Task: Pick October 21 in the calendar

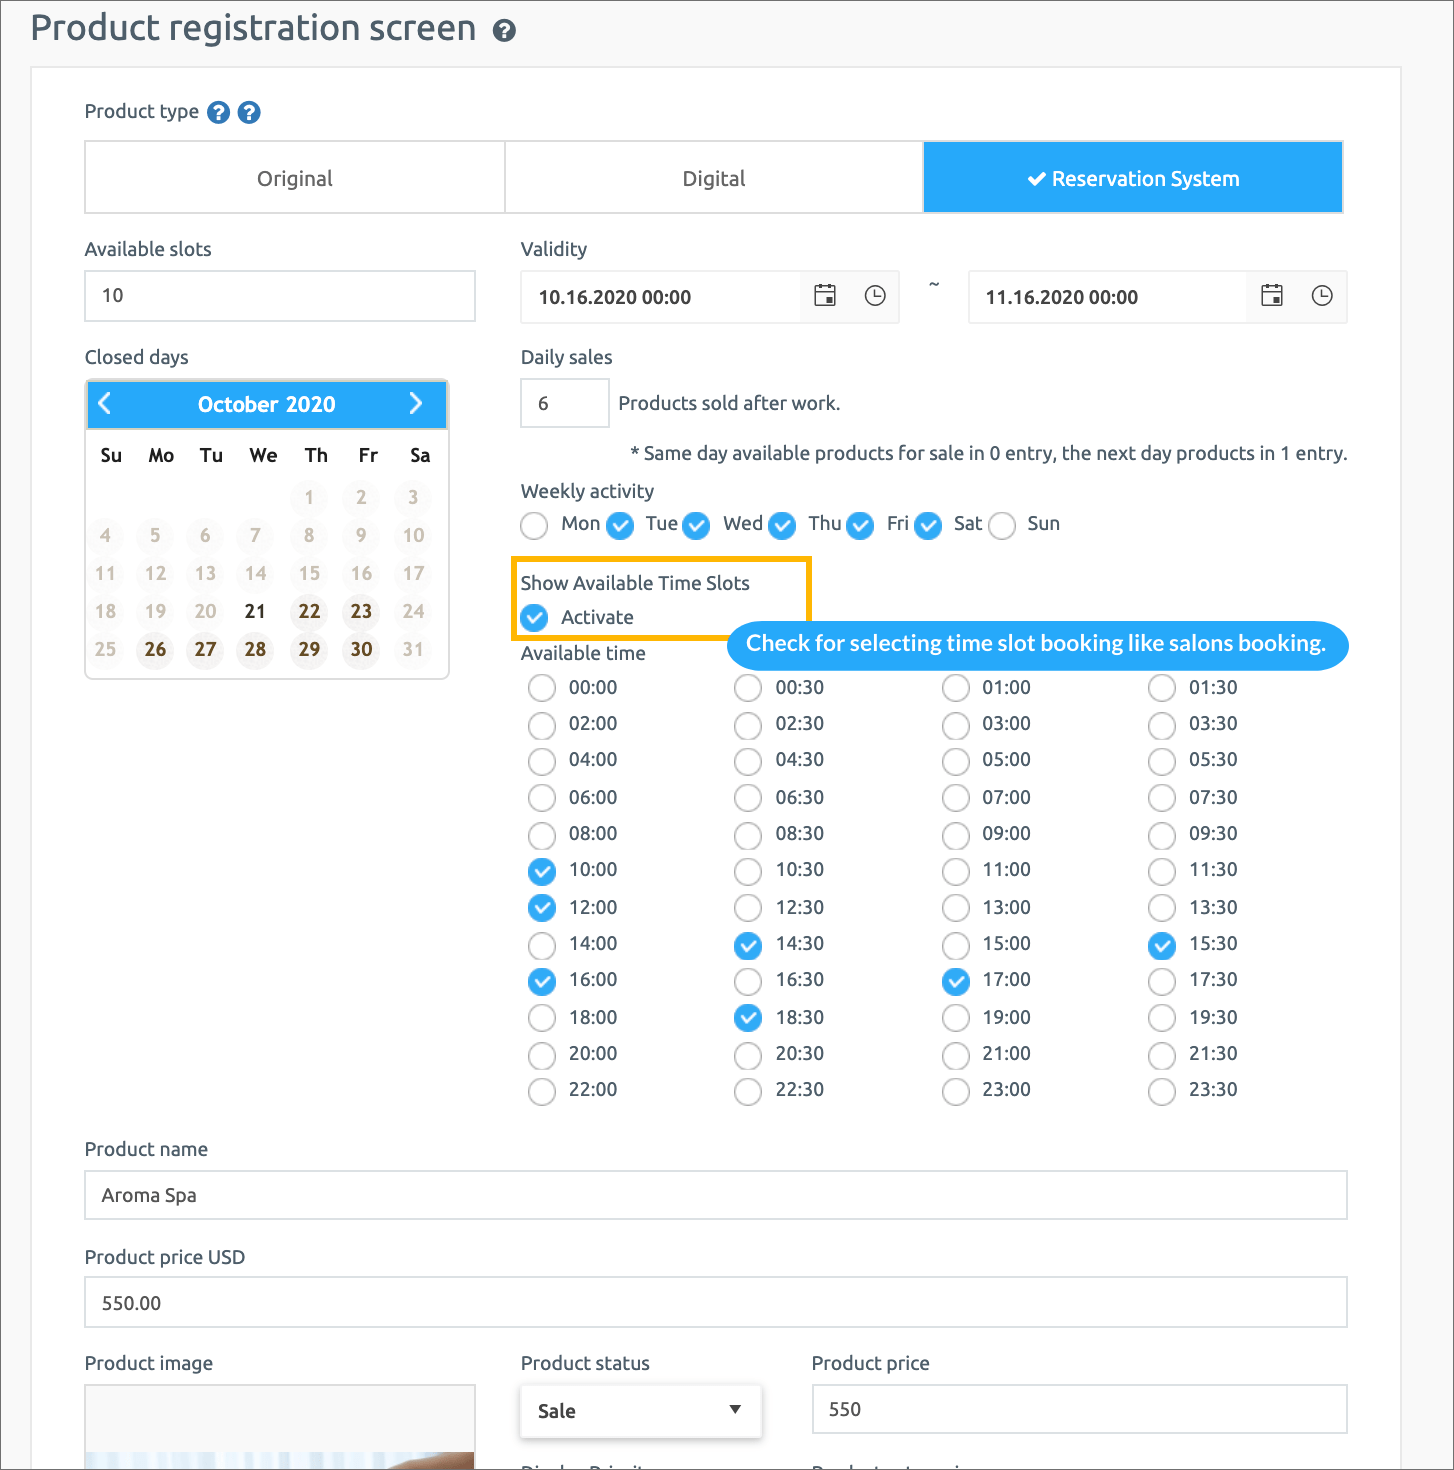Action: (x=255, y=612)
